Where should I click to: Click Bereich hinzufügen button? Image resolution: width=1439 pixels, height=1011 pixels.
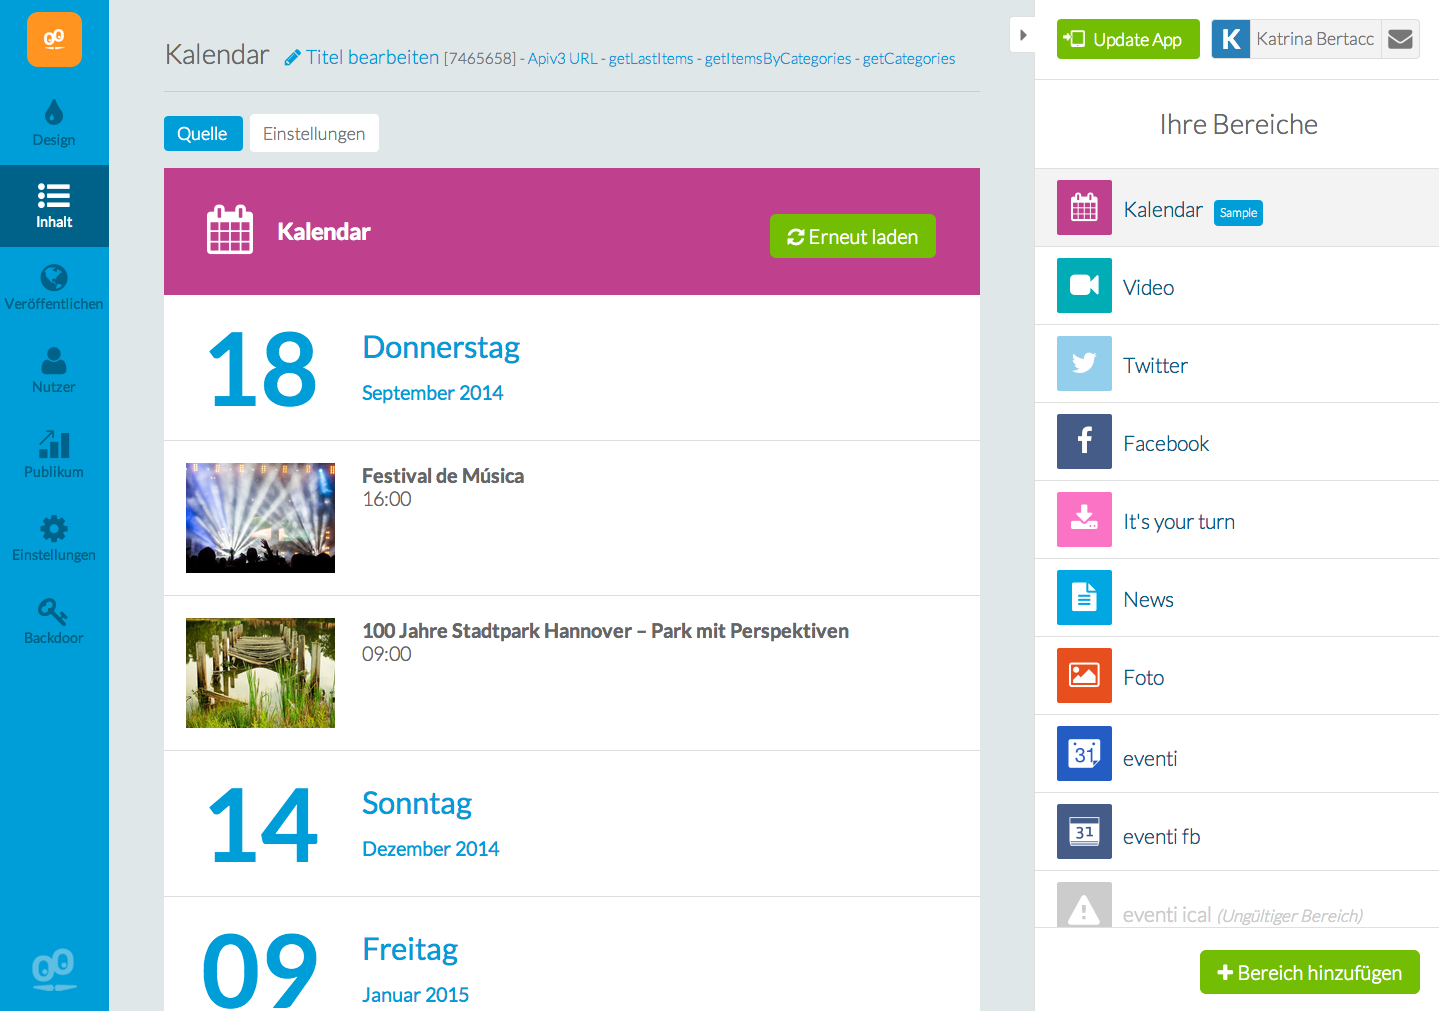(1309, 972)
